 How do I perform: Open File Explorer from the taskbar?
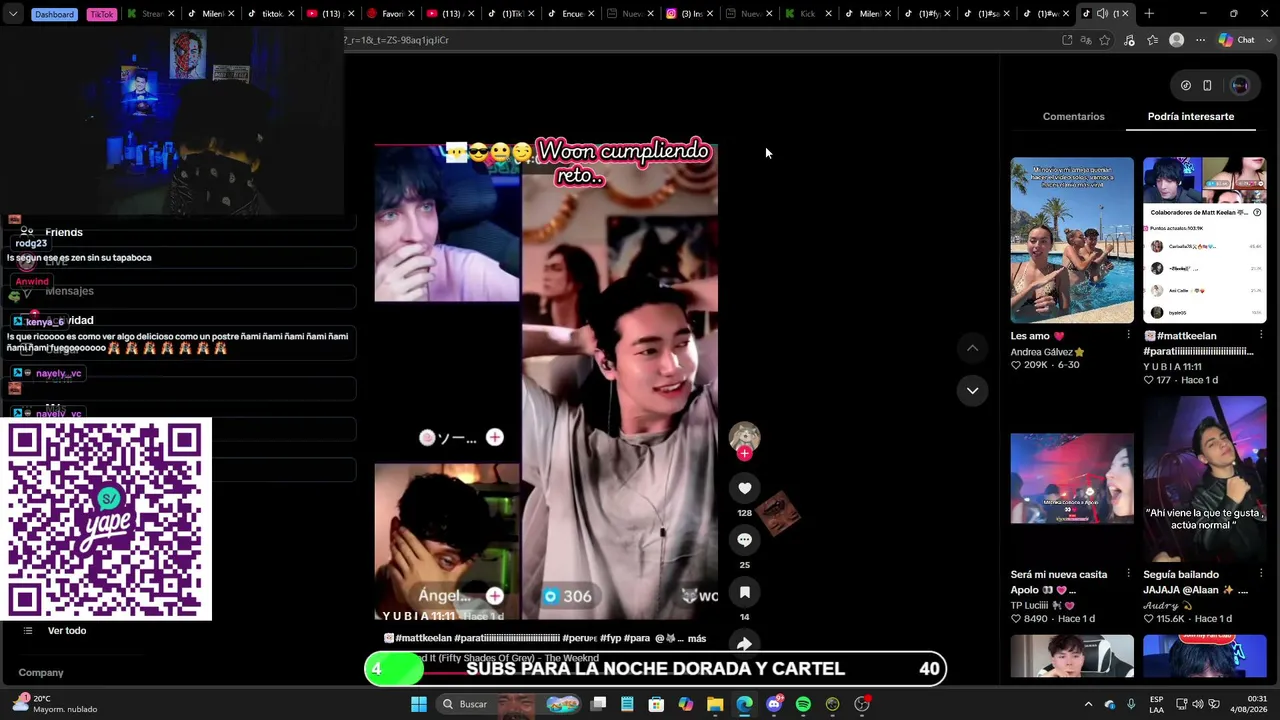click(x=715, y=704)
